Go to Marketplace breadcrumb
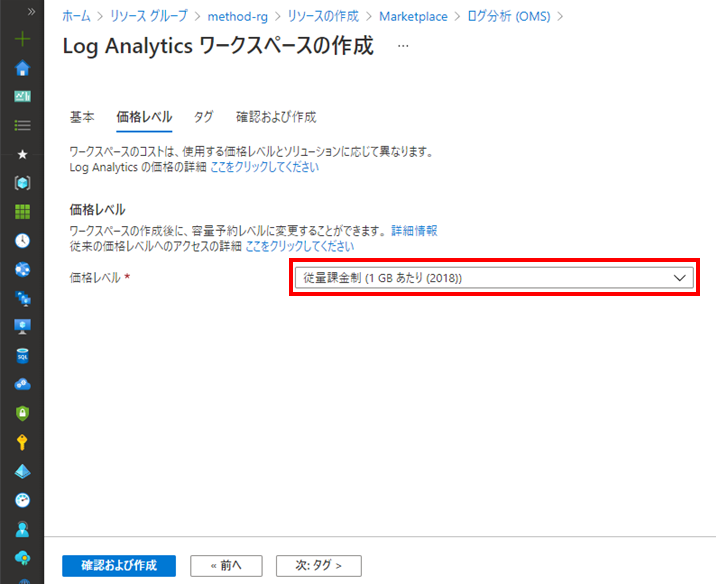Image resolution: width=716 pixels, height=584 pixels. click(x=413, y=16)
